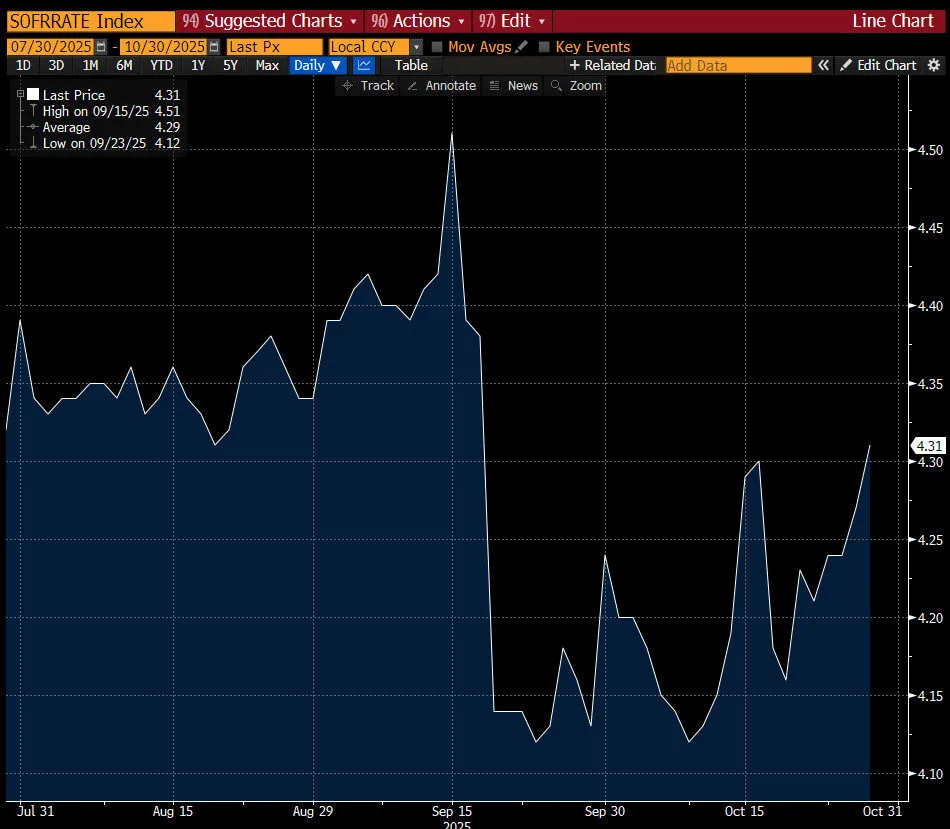
Task: Click the line chart view icon
Action: [364, 65]
